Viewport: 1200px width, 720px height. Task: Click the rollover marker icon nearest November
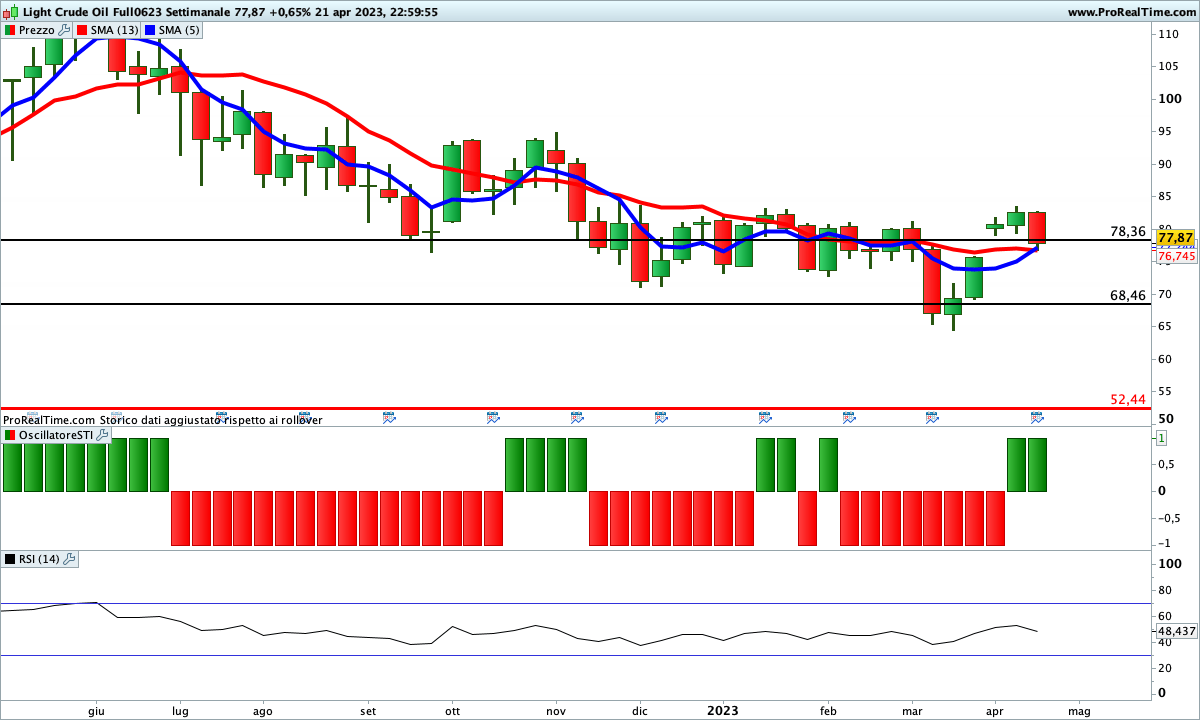577,417
